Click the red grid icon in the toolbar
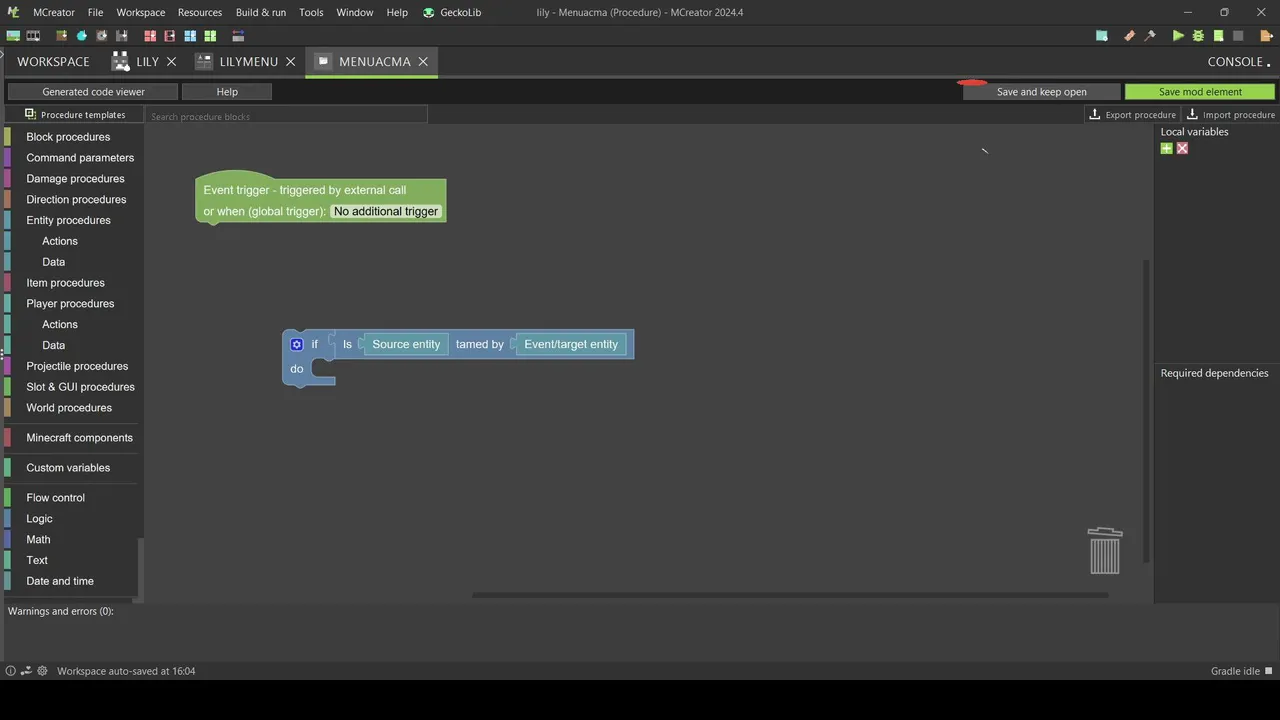This screenshot has height=720, width=1280. click(x=150, y=36)
